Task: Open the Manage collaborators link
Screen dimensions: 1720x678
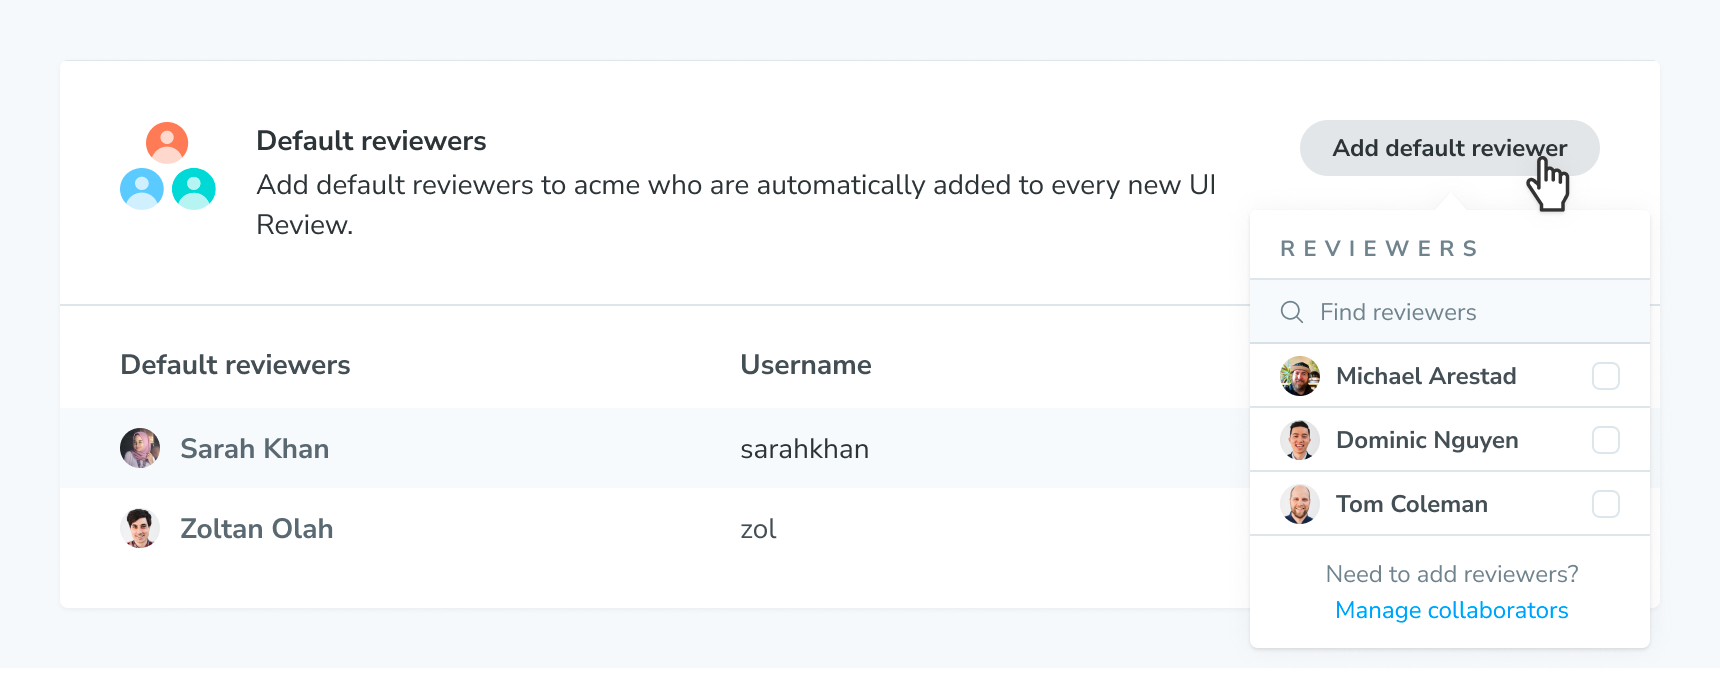Action: coord(1451,610)
